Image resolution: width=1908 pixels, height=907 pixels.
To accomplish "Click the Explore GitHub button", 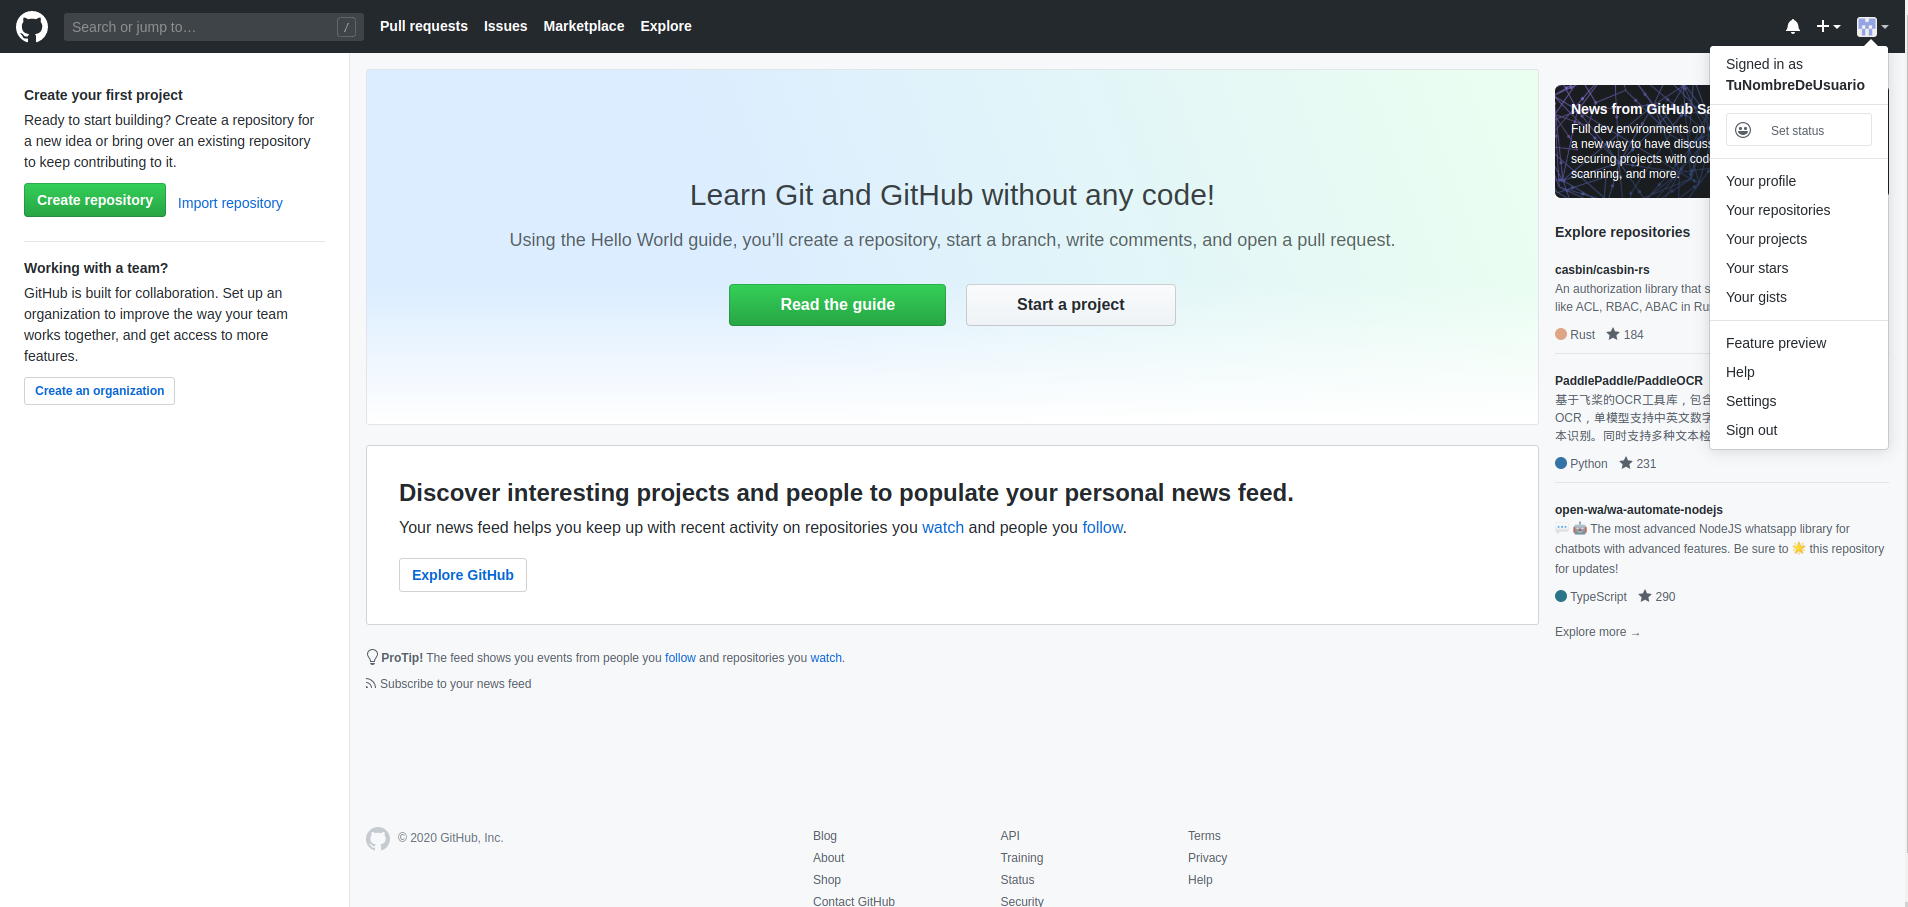I will click(x=463, y=575).
